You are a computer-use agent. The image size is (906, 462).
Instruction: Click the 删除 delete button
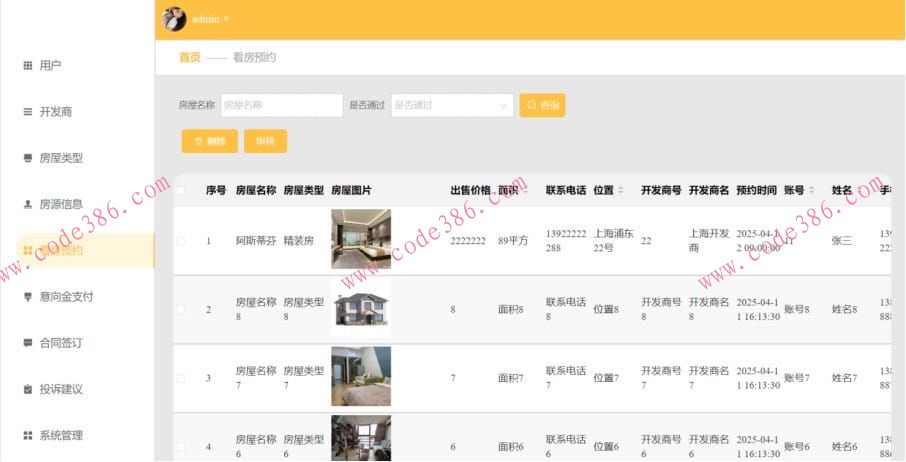click(x=210, y=141)
